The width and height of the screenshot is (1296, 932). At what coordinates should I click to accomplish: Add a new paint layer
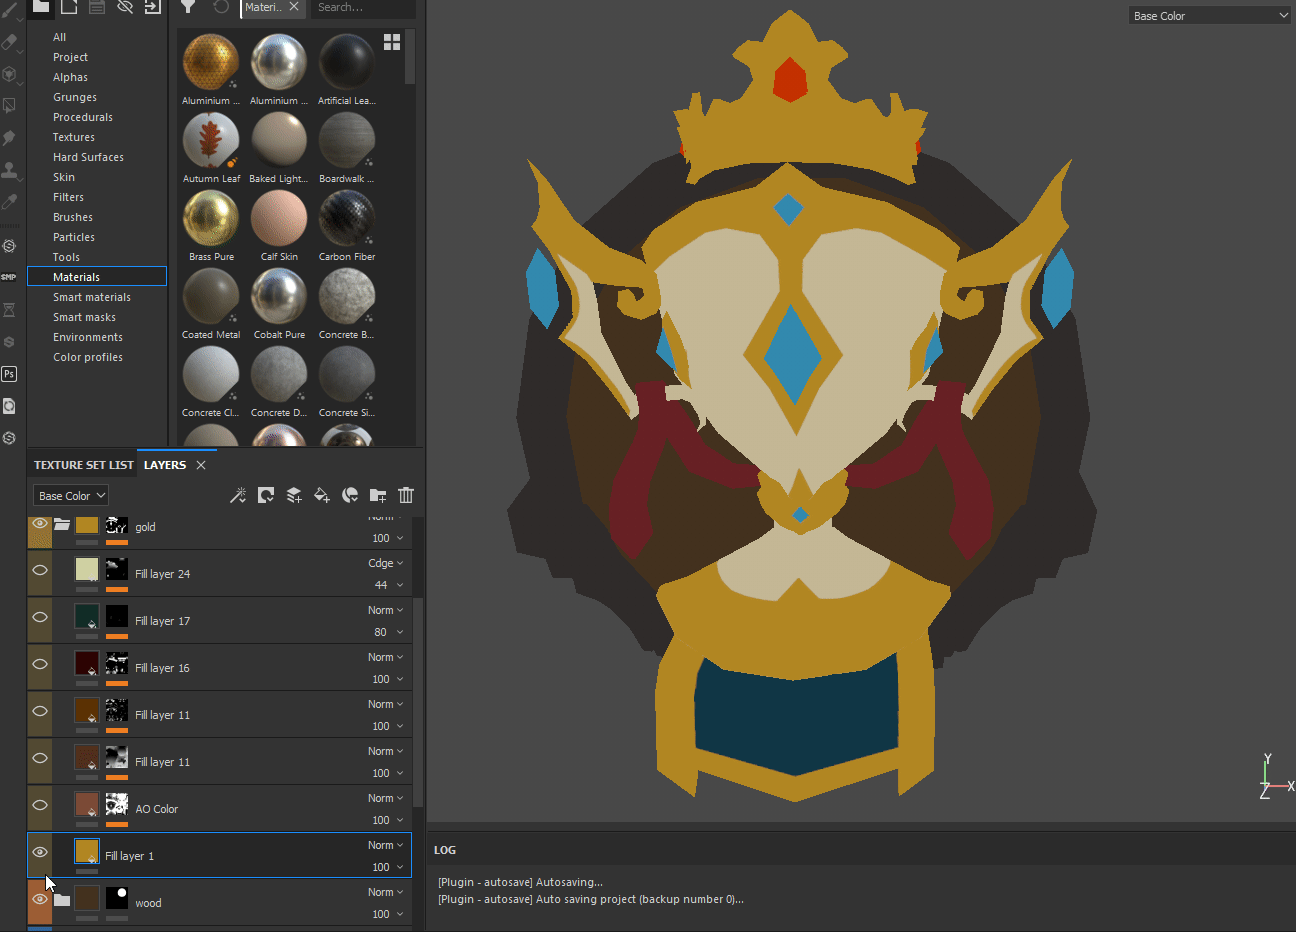294,495
